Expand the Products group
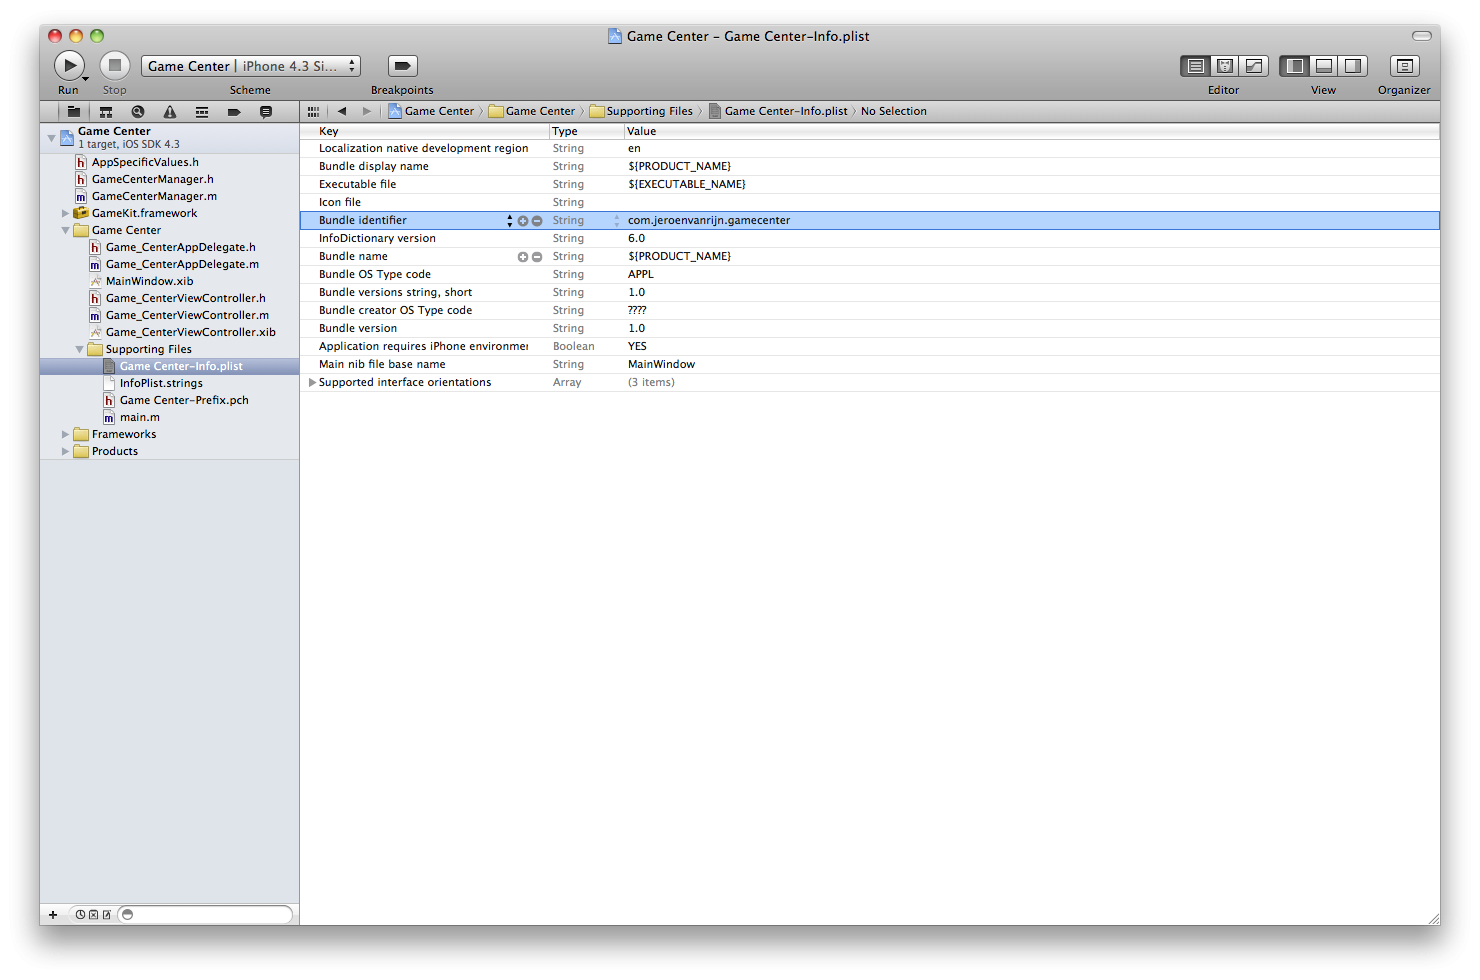Image resolution: width=1480 pixels, height=980 pixels. pyautogui.click(x=65, y=451)
